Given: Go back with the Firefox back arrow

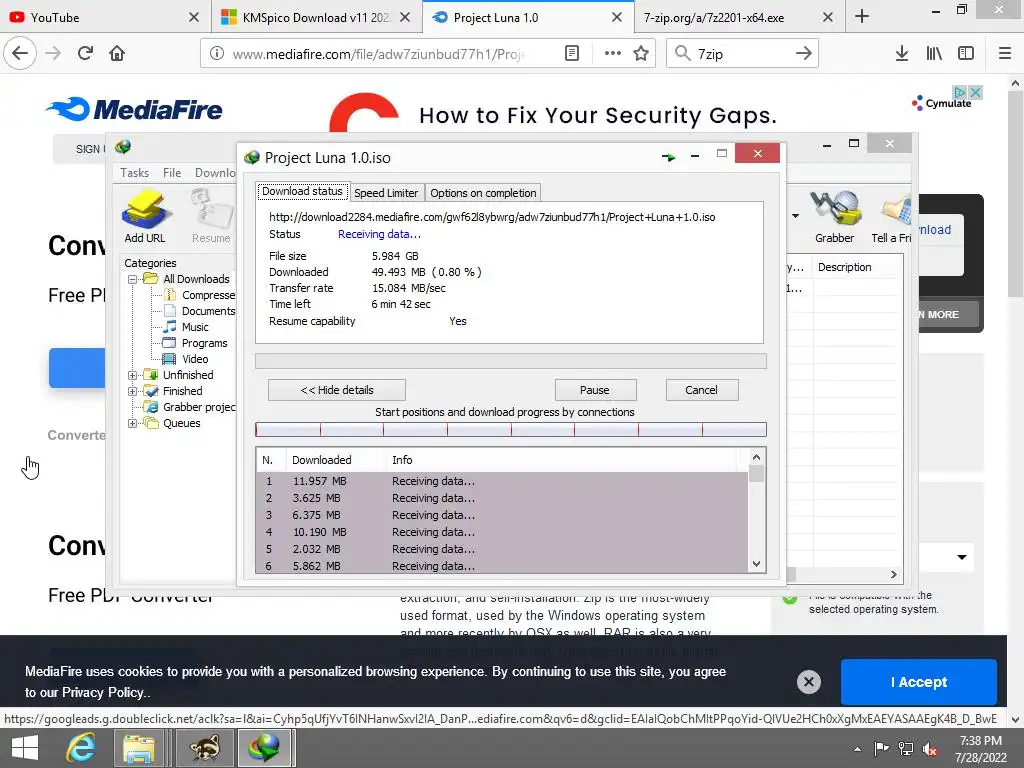Looking at the screenshot, I should (20, 53).
